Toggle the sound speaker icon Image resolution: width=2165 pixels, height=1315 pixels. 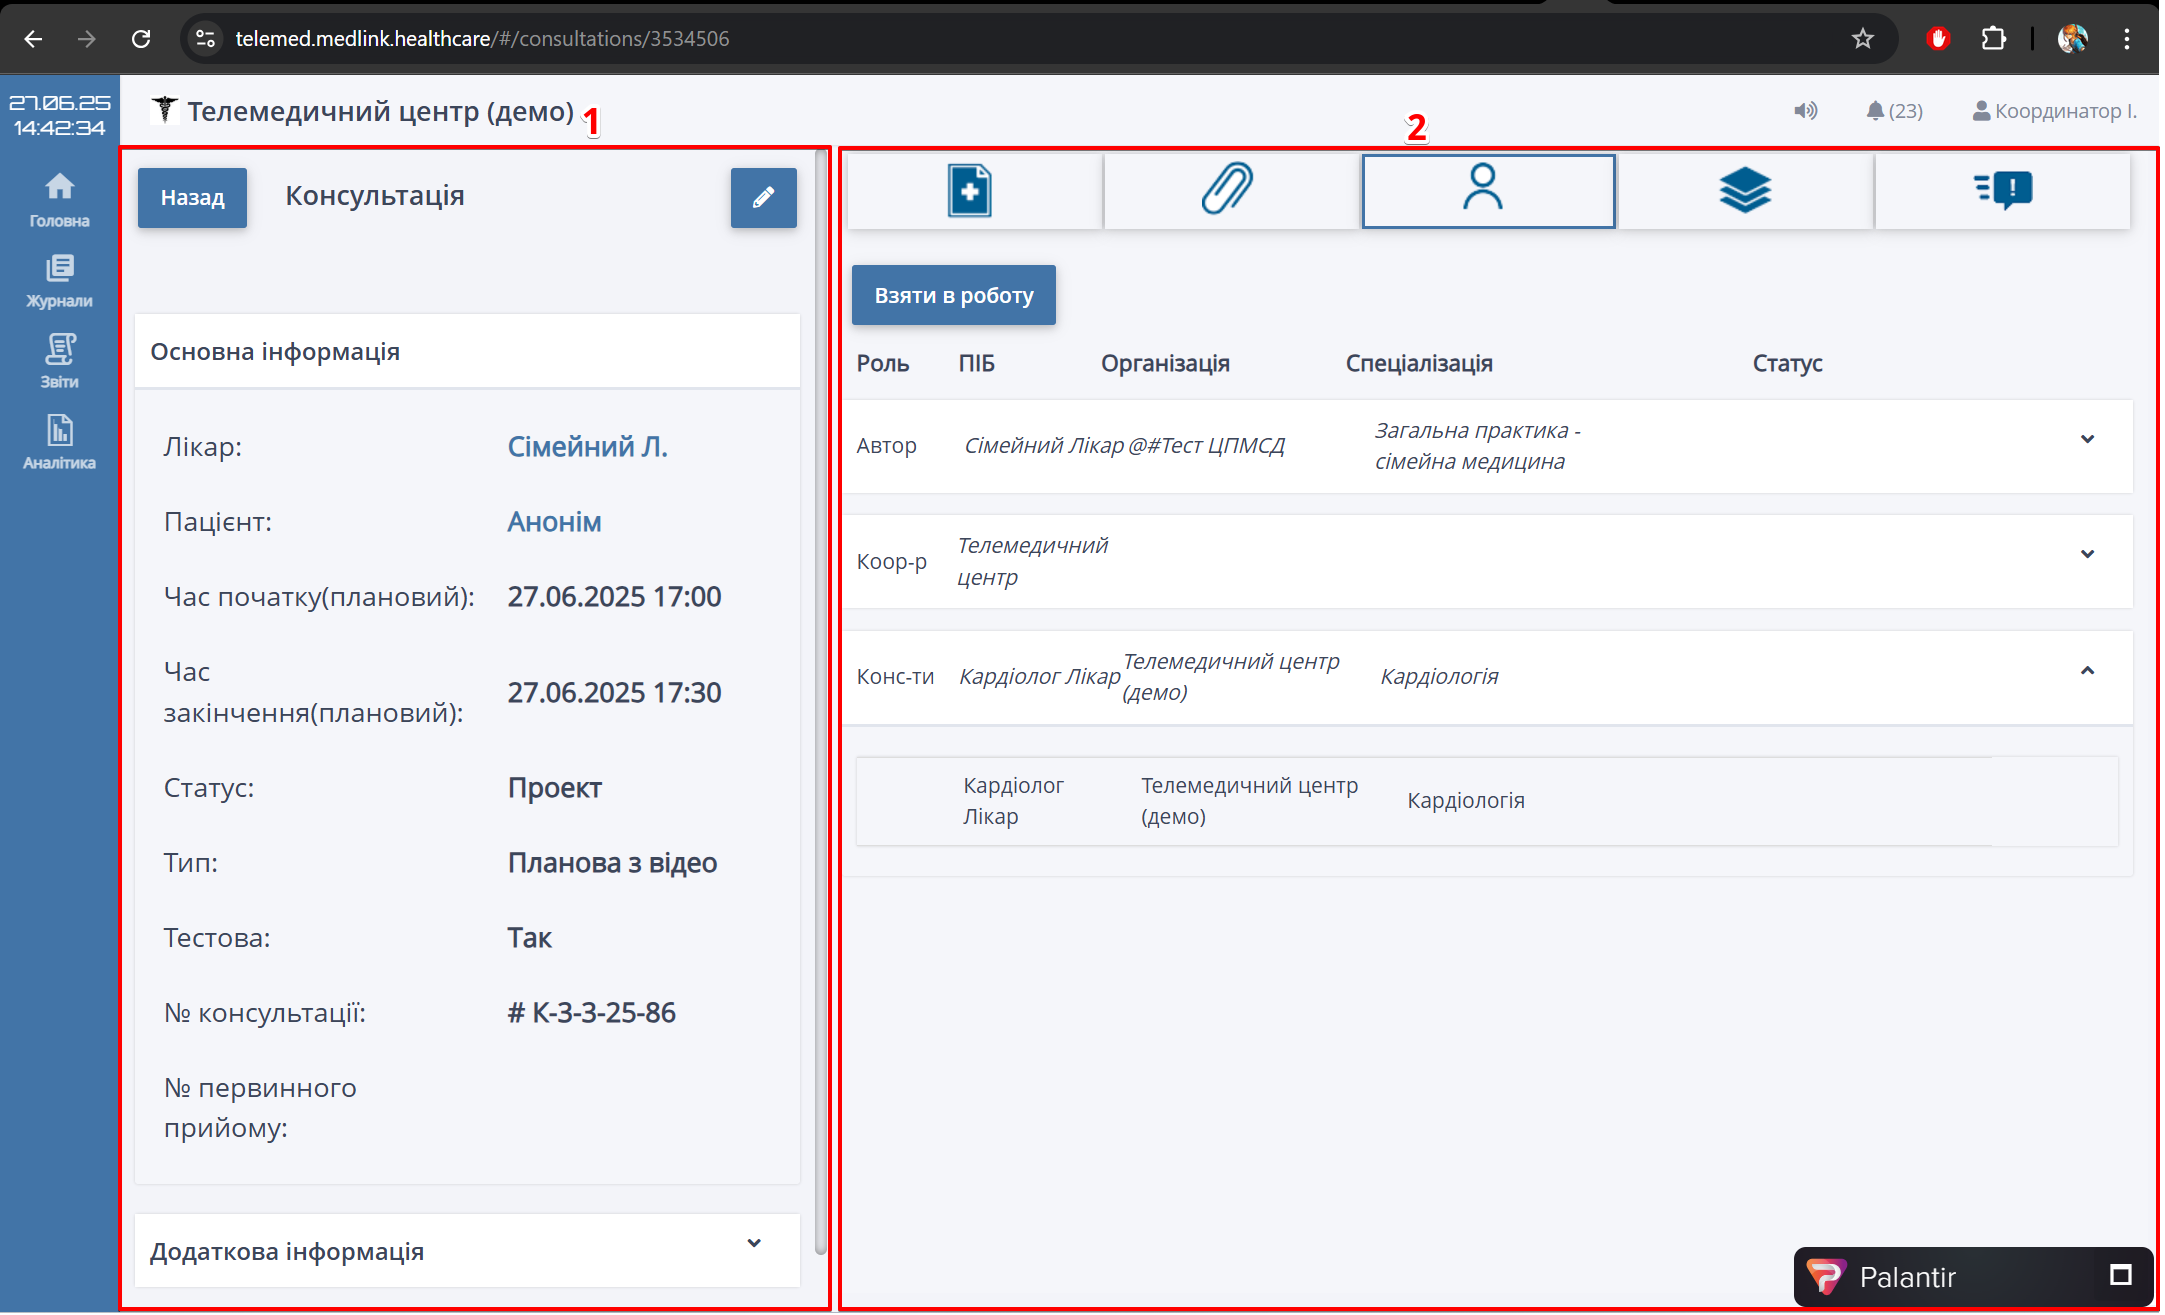click(x=1805, y=111)
